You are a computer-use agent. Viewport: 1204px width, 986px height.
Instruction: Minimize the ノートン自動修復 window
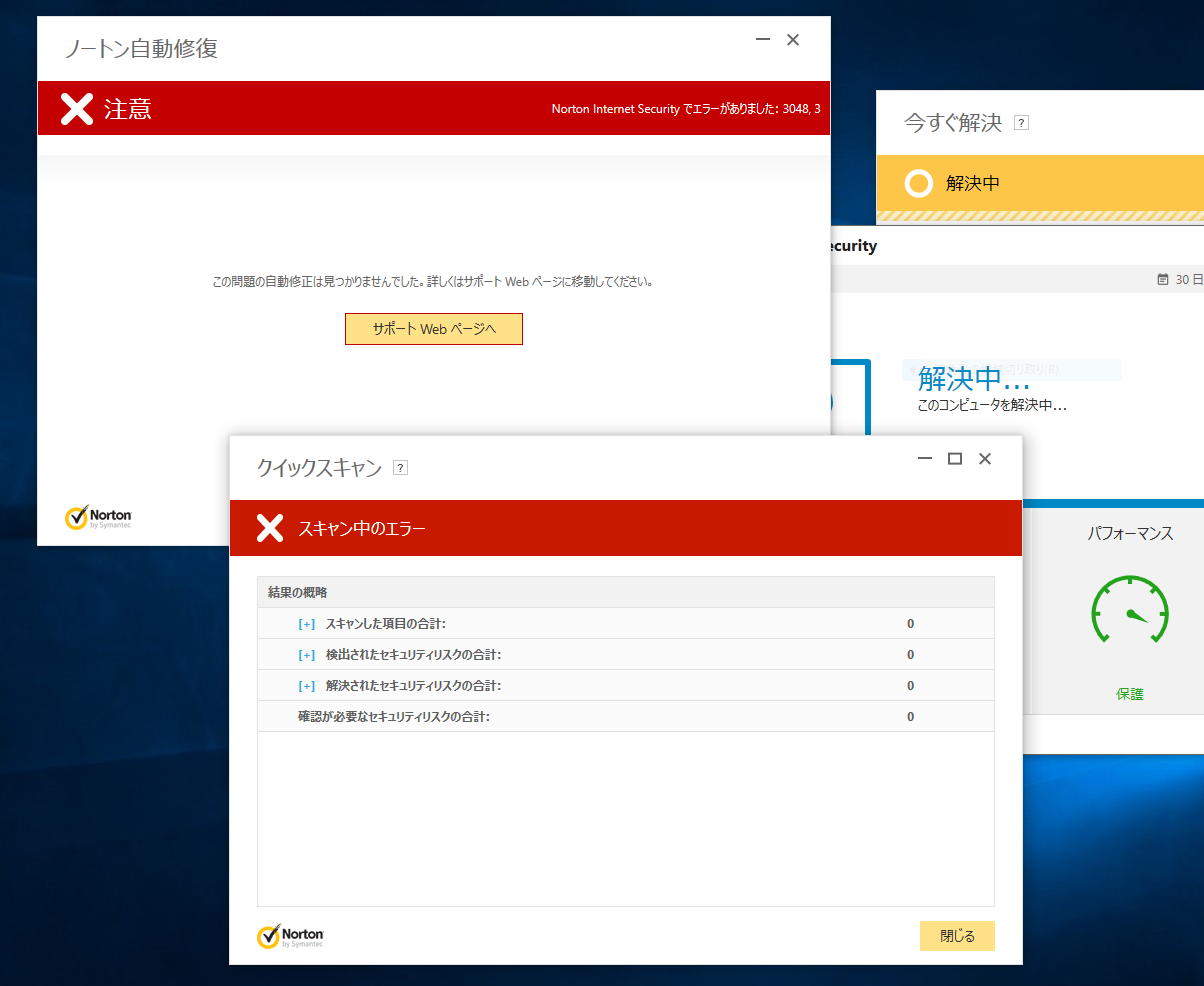coord(763,39)
